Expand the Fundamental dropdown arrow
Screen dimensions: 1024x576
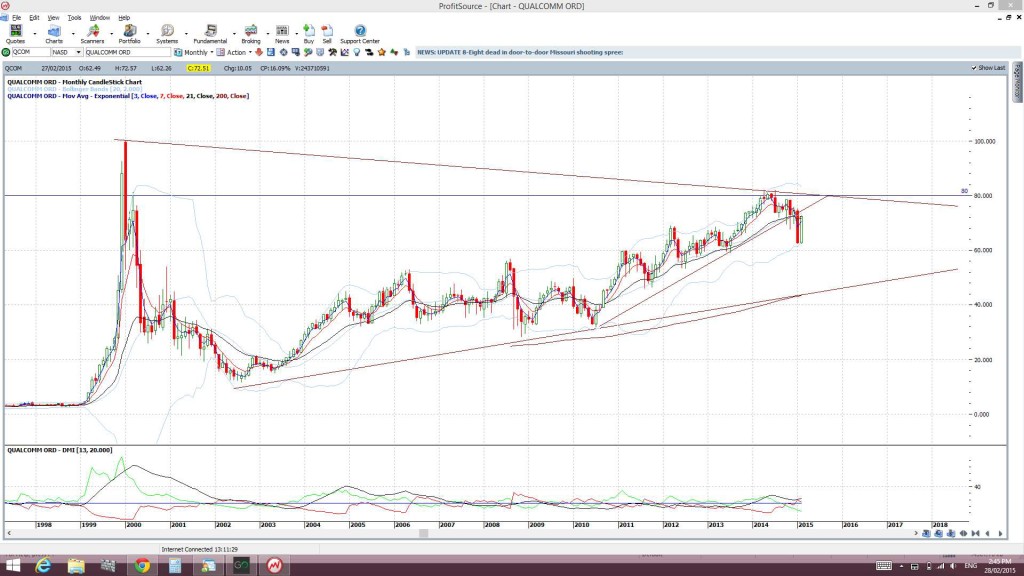(x=234, y=33)
